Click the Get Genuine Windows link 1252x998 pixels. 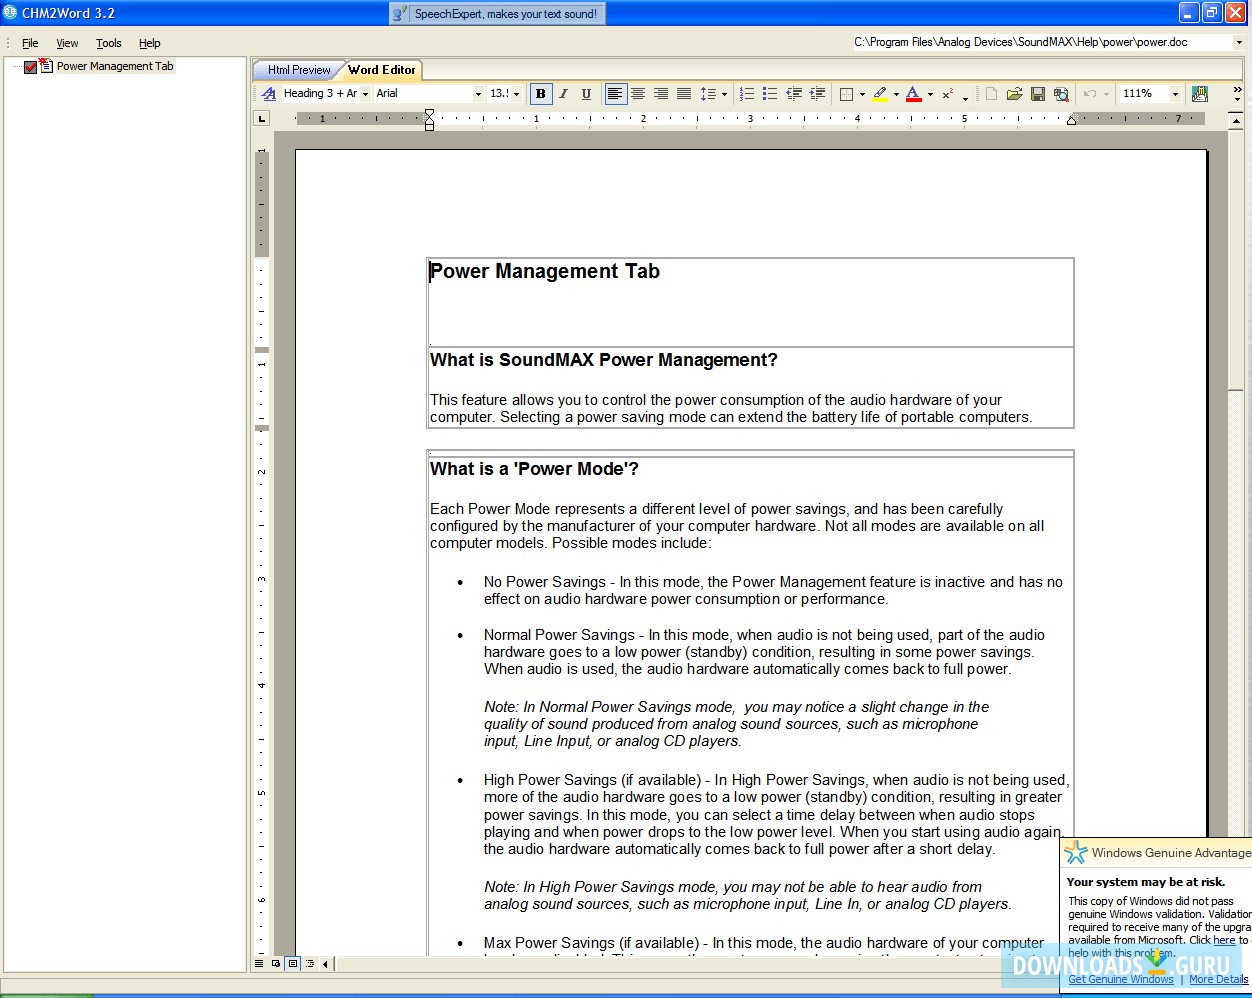1120,979
